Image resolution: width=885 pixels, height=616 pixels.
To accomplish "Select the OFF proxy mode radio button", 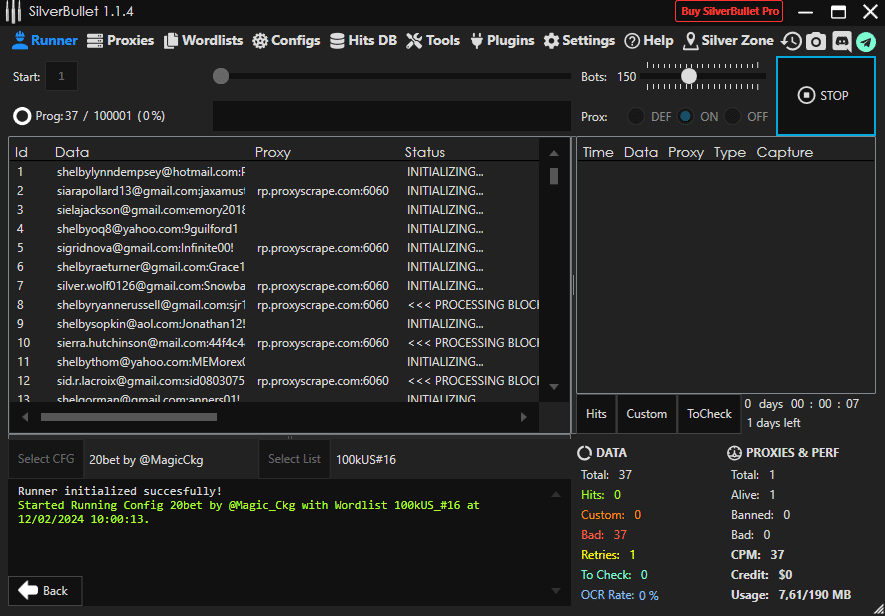I will [733, 117].
